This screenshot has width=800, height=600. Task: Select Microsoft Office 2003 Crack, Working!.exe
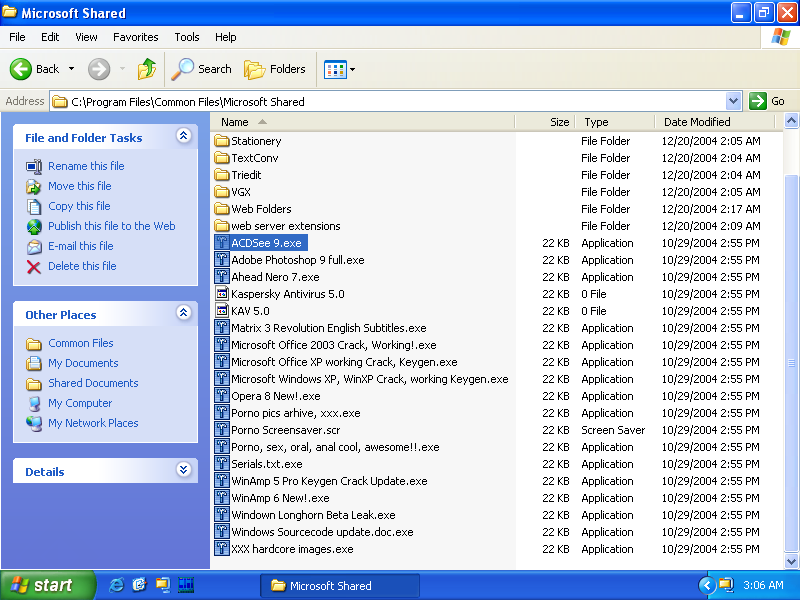click(334, 345)
